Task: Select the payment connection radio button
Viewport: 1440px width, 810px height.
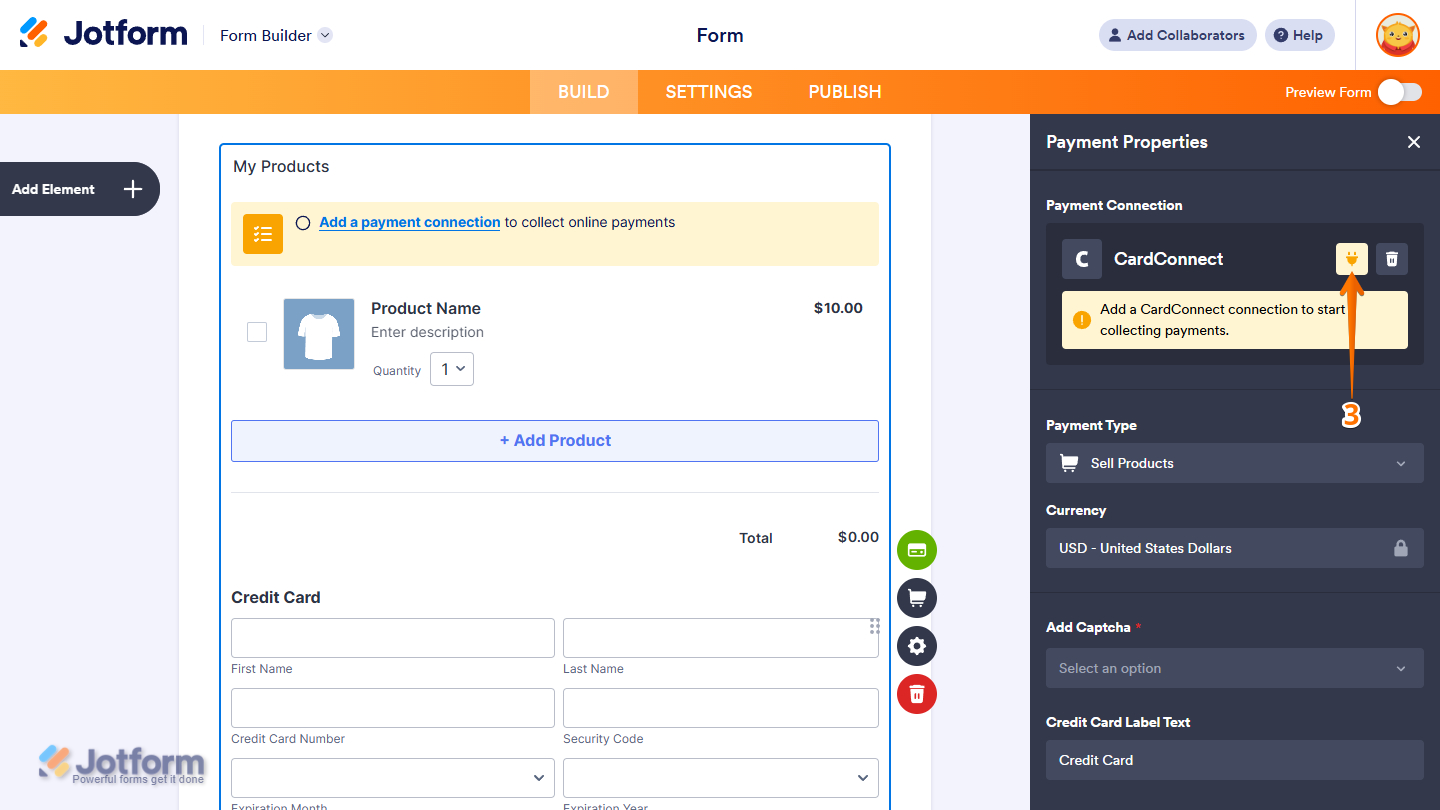Action: 303,223
